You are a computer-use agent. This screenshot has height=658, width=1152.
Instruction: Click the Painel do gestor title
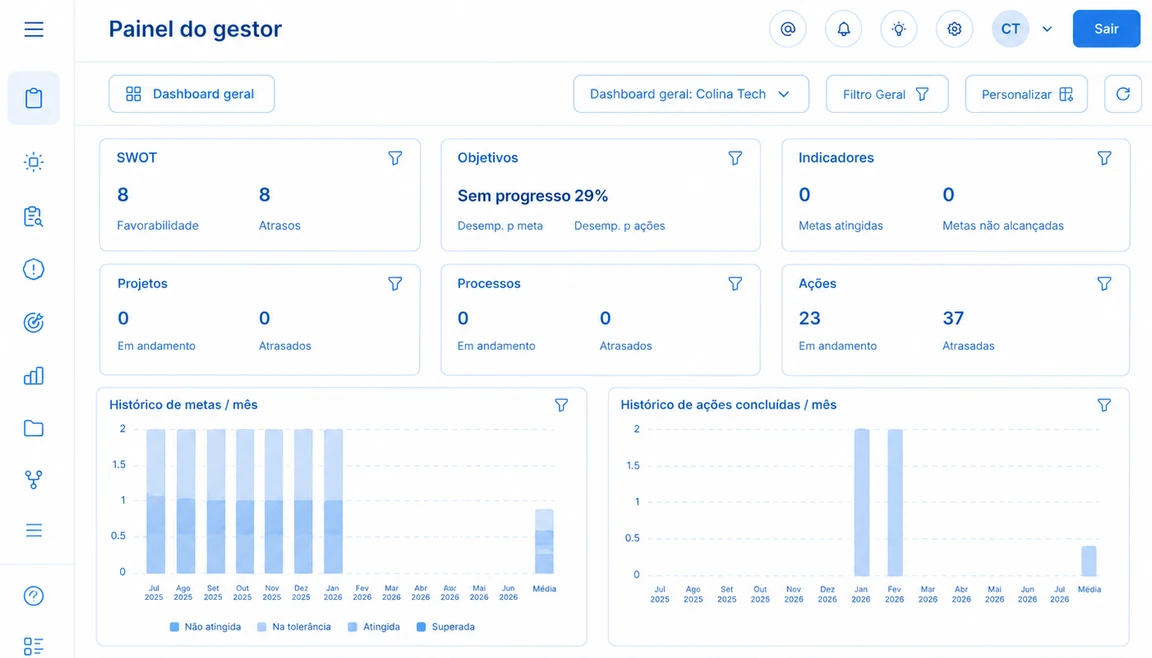[195, 29]
